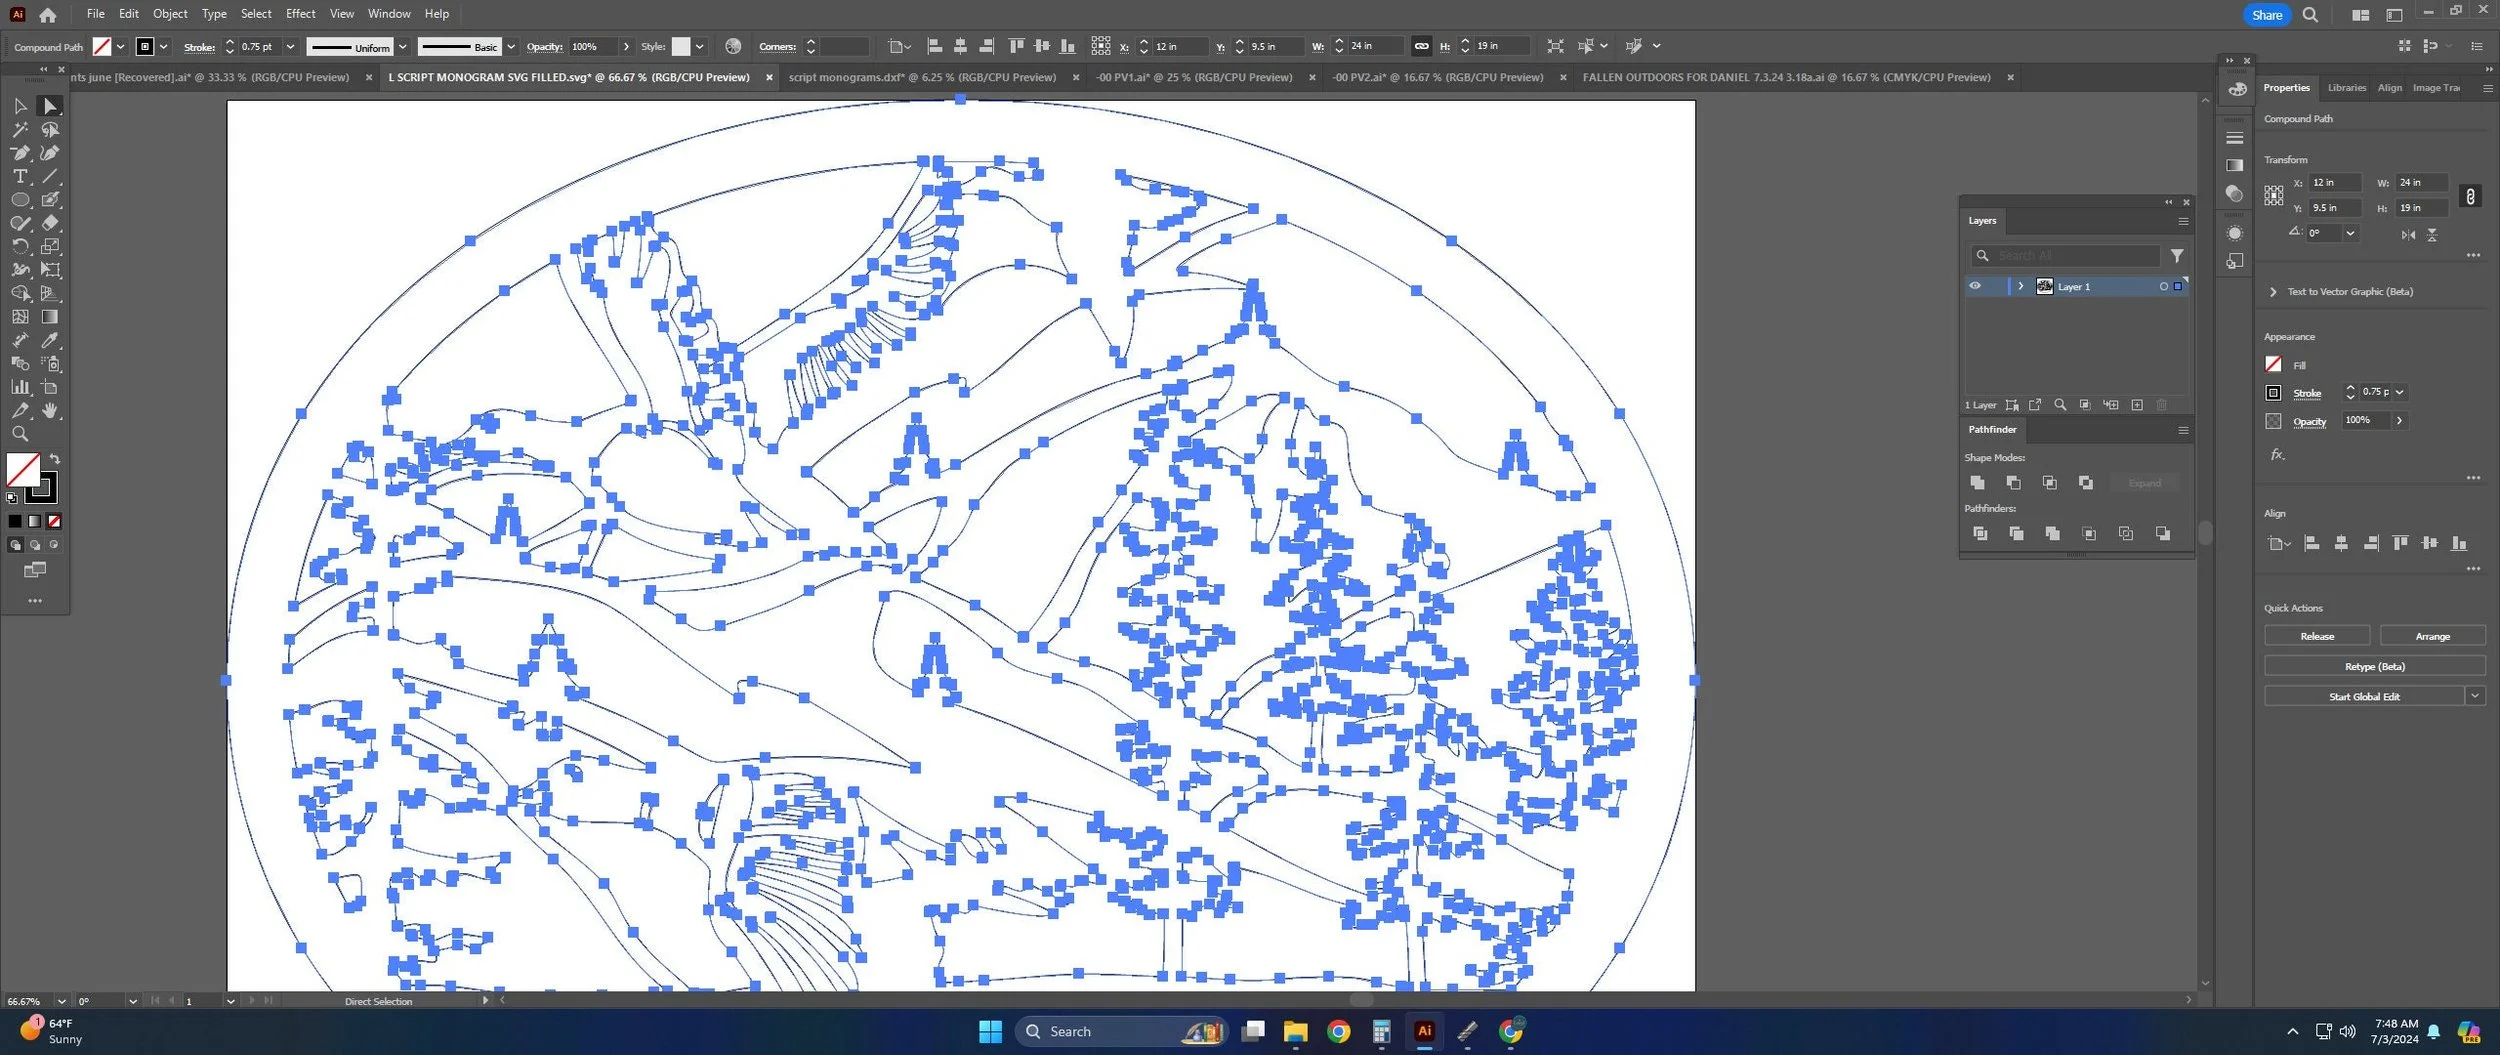Open the Effect menu
This screenshot has height=1055, width=2500.
coord(300,14)
